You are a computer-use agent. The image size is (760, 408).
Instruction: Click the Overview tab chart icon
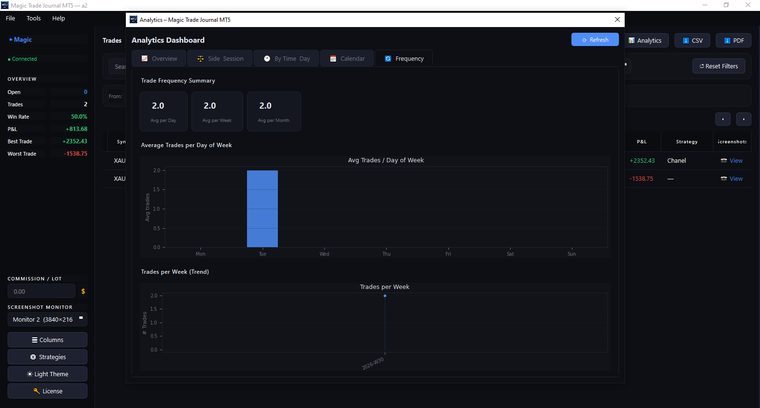pos(144,58)
